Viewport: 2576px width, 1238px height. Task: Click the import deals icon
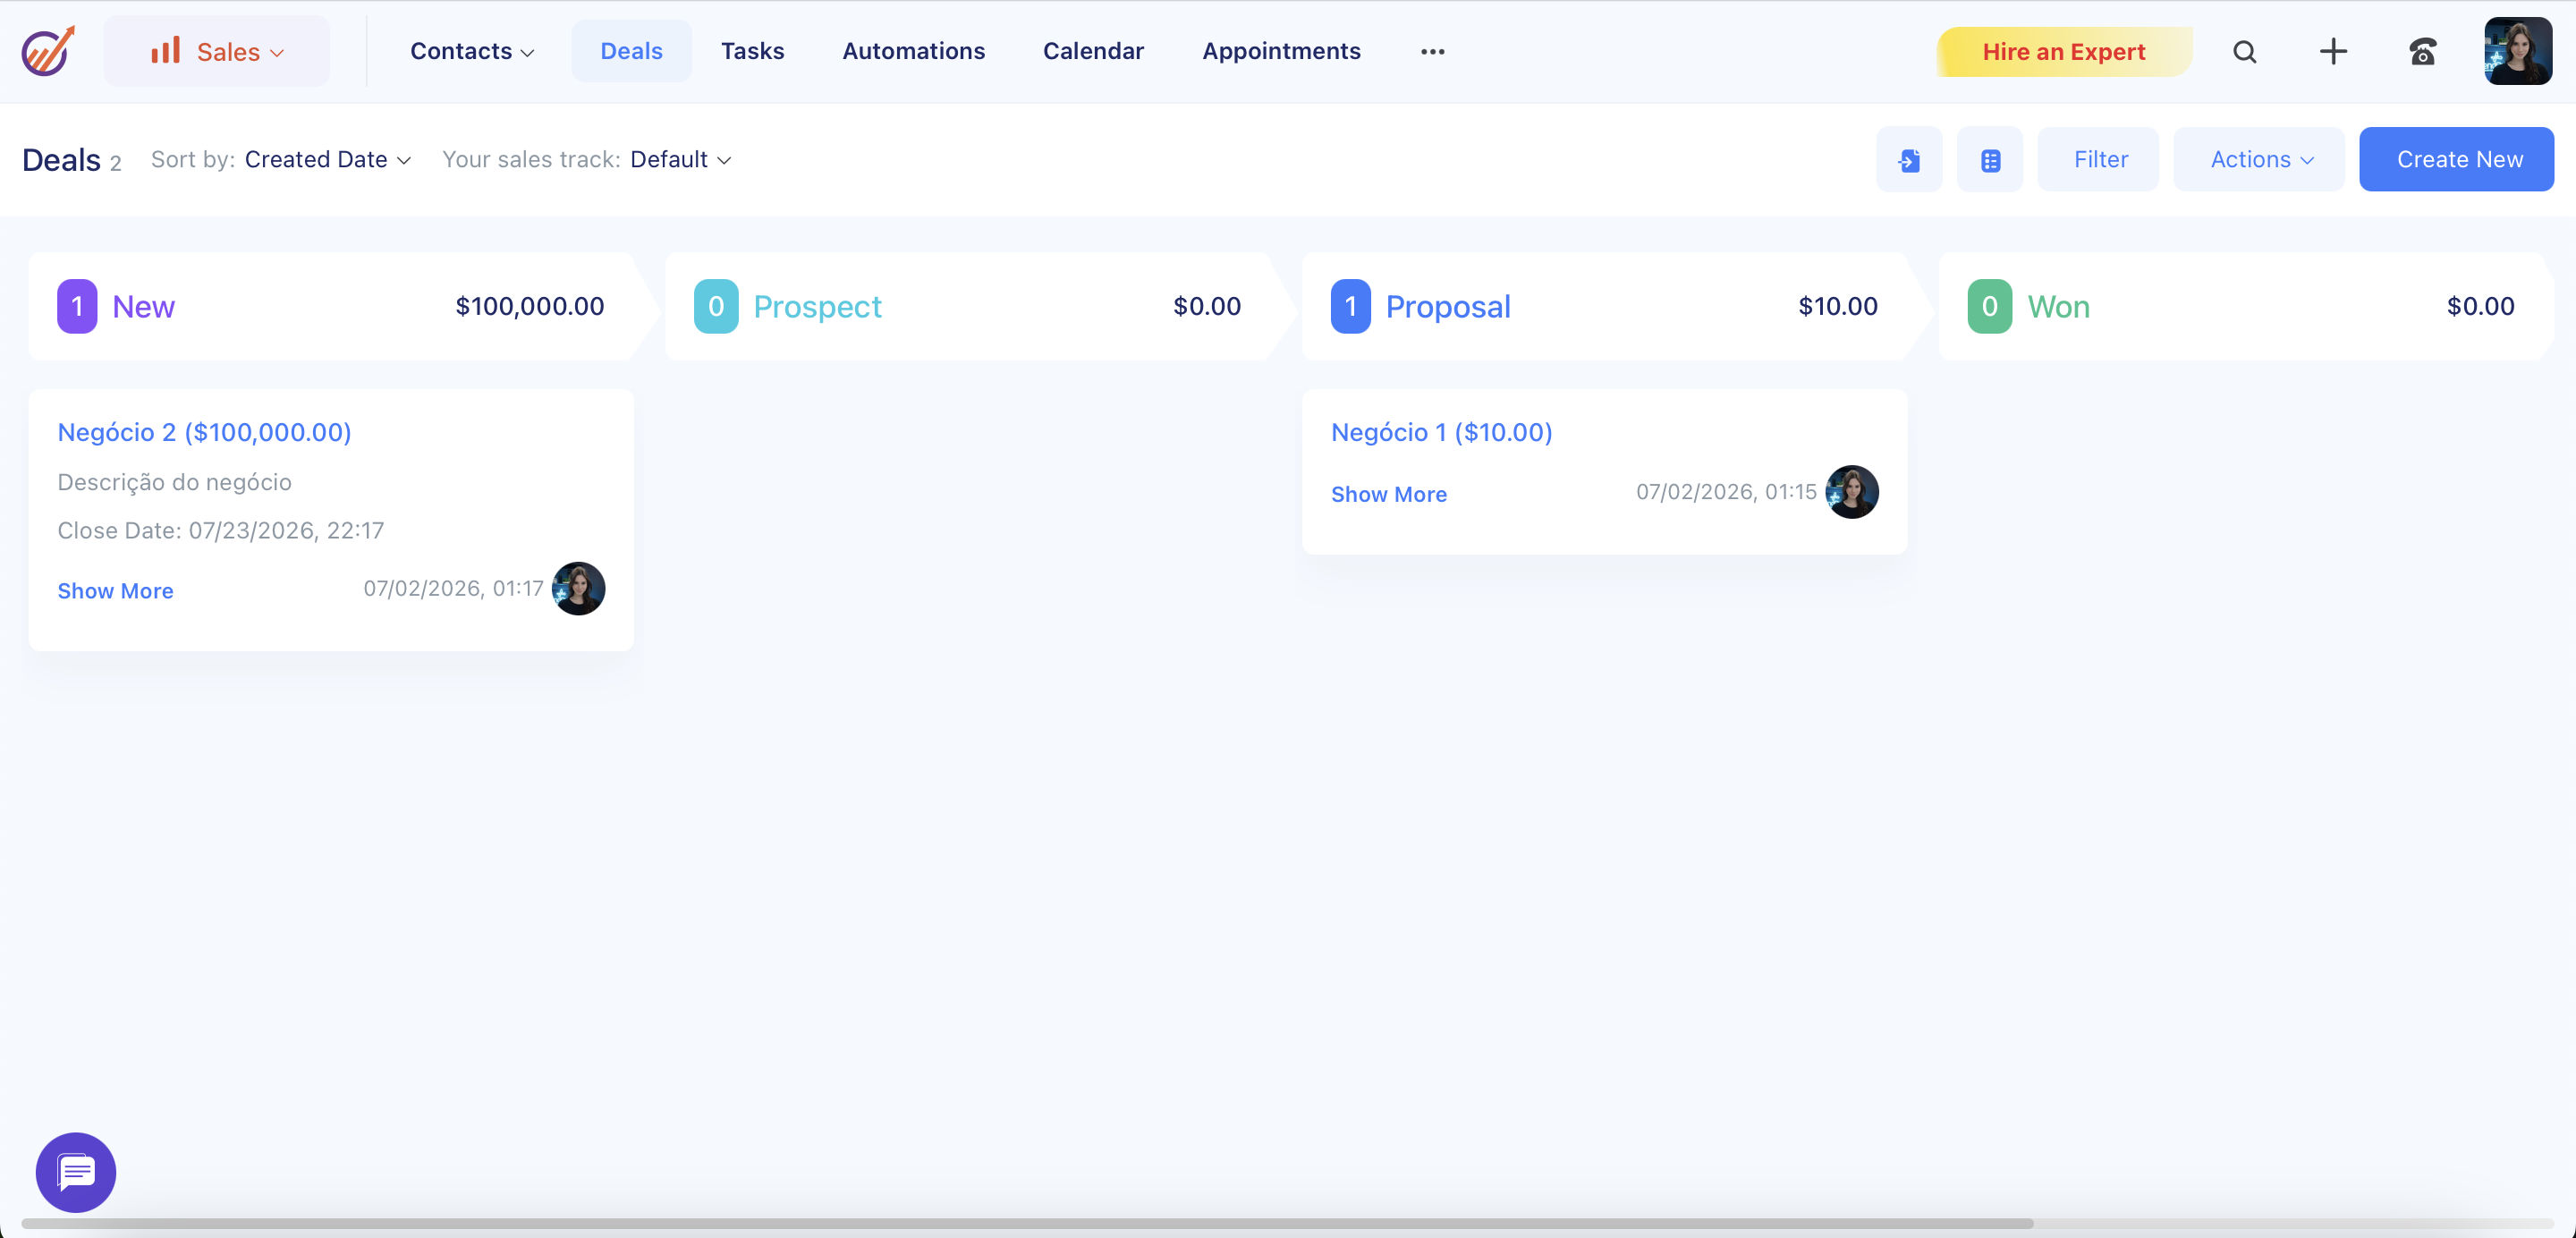coord(1909,160)
